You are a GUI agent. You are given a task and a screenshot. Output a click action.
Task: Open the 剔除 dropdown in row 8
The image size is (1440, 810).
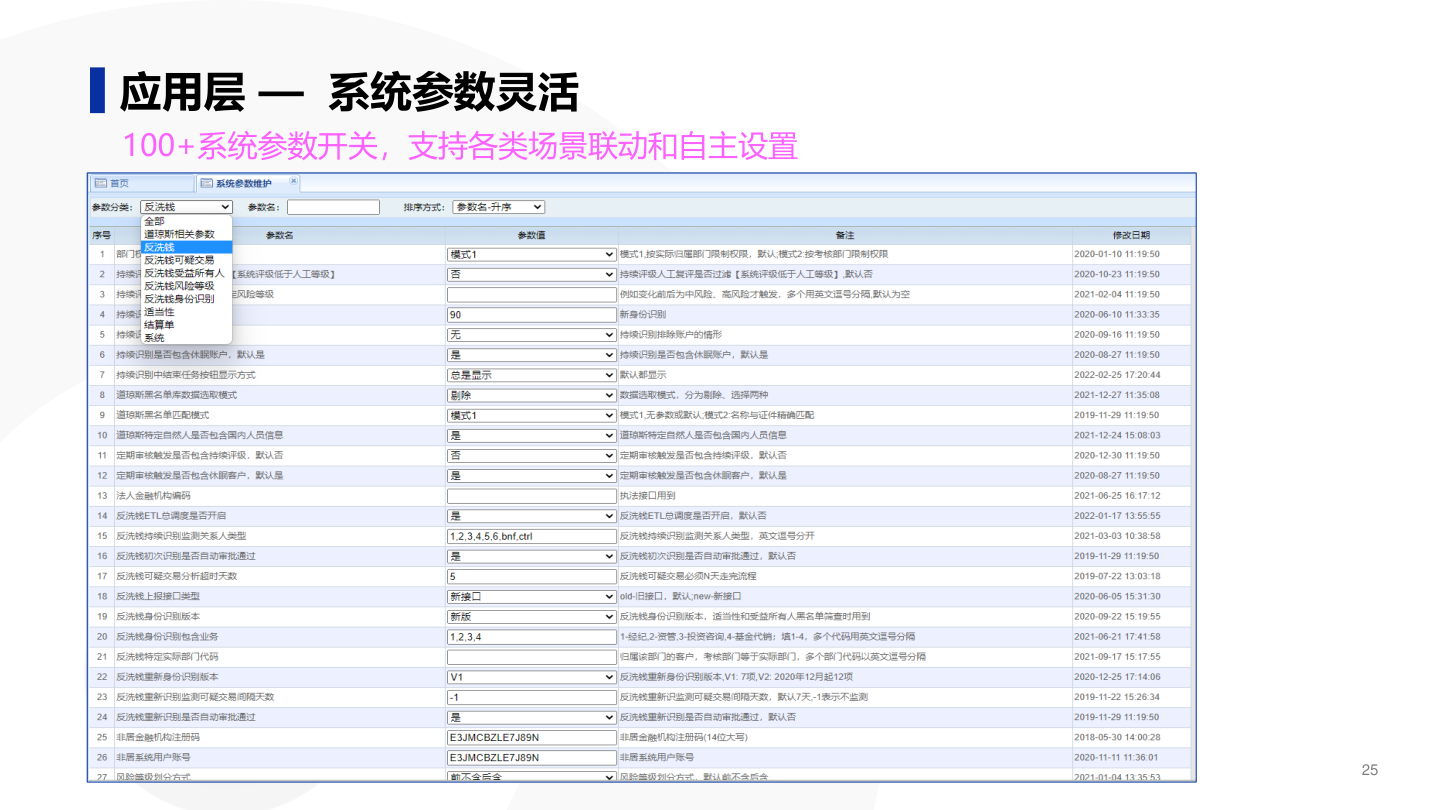pos(531,395)
